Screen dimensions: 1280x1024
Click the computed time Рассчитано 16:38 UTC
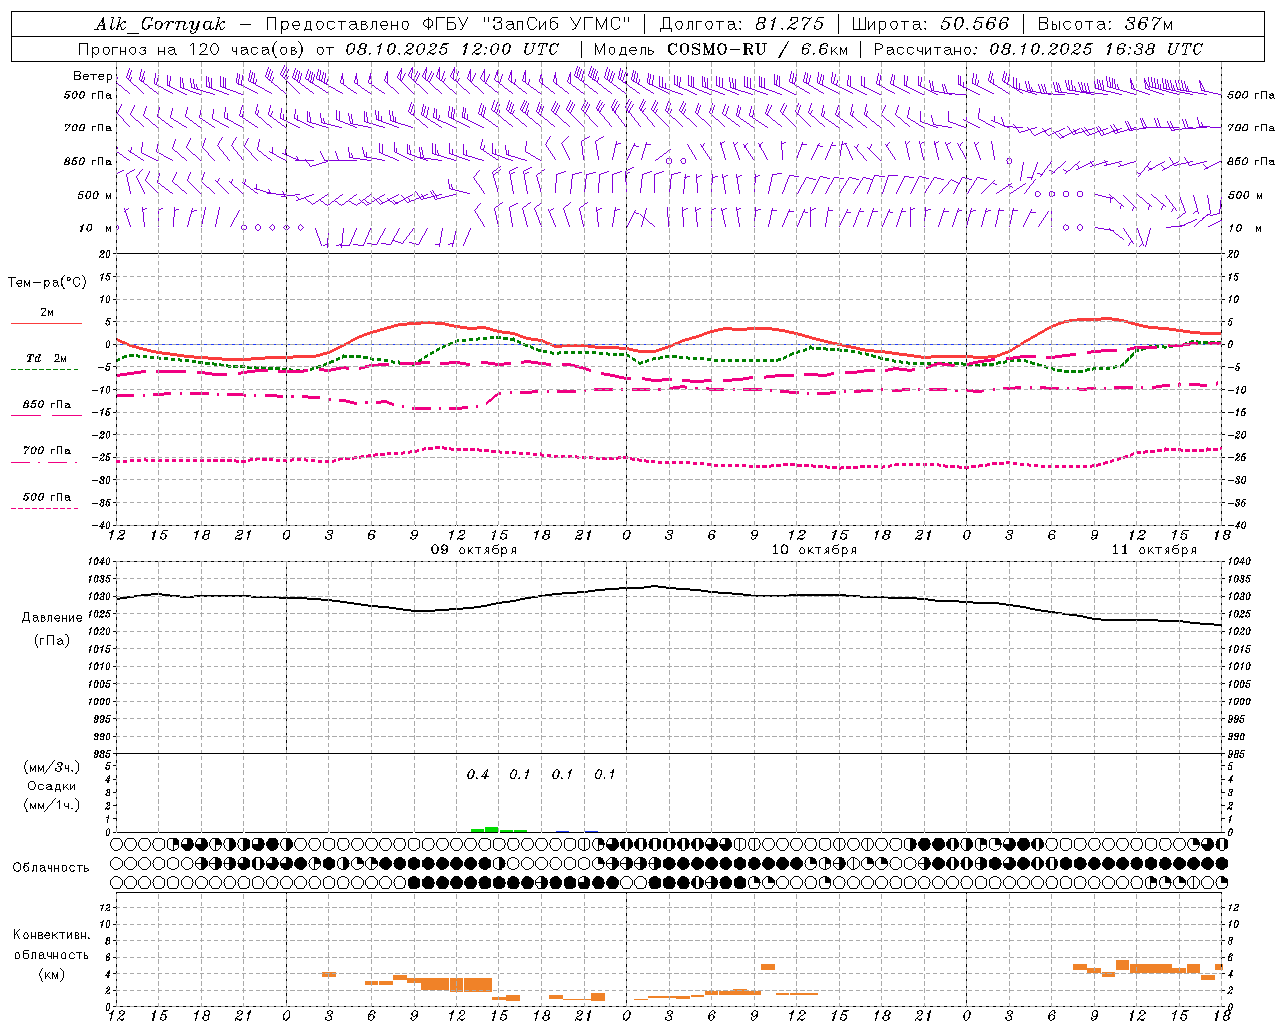click(x=1038, y=49)
